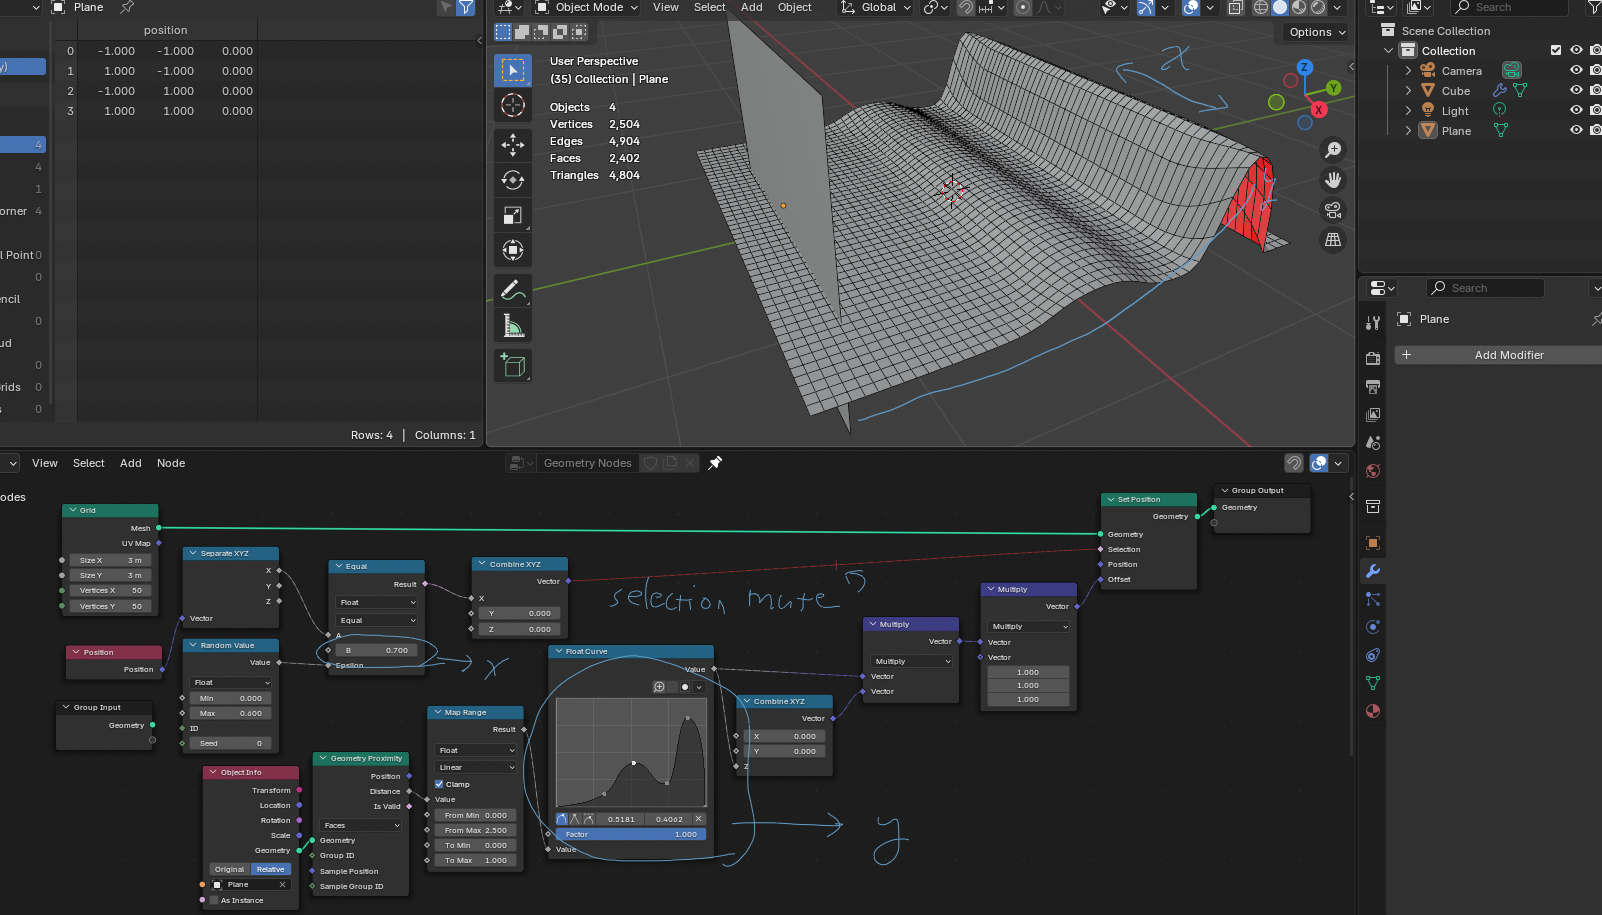Screen dimensions: 1602x915
Task: Hide the Plane object in outliner
Action: pyautogui.click(x=1576, y=130)
